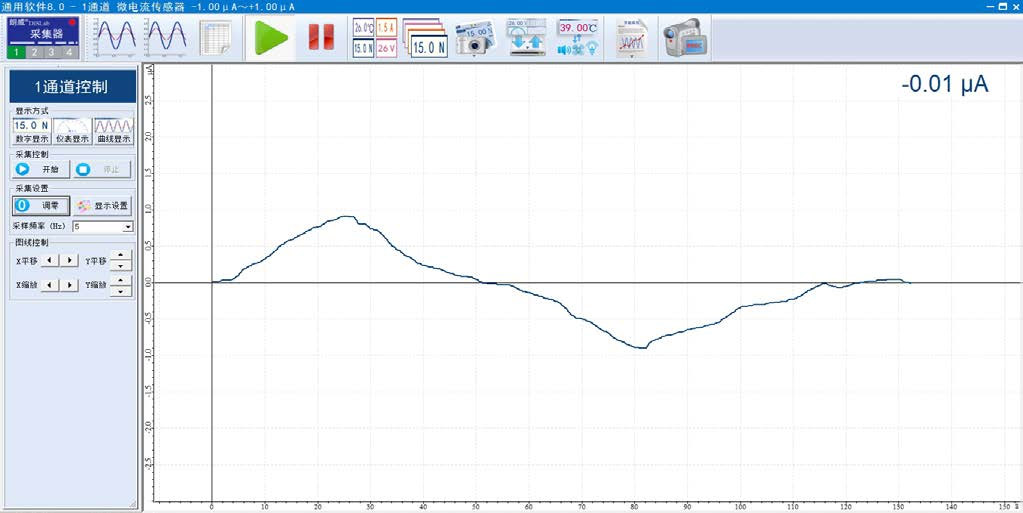
Task: Click the video camcorder recording icon
Action: (686, 38)
